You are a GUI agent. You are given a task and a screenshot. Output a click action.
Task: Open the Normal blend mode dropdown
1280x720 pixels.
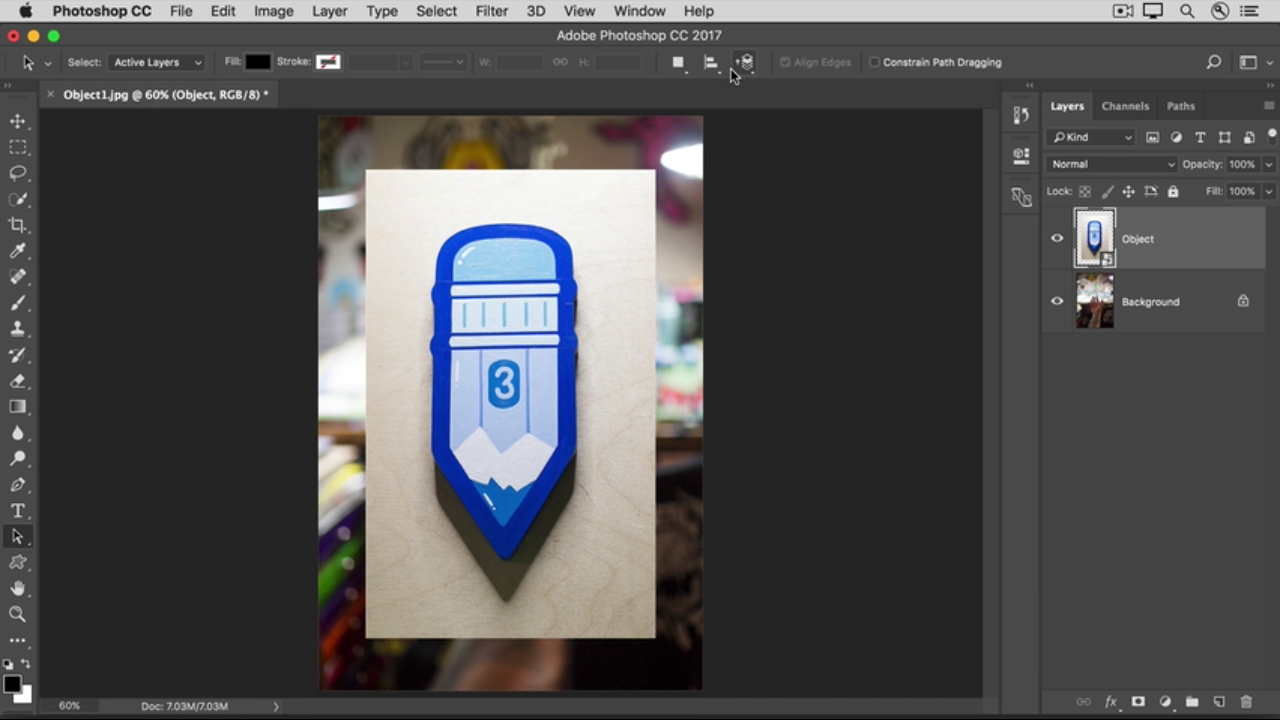1112,164
